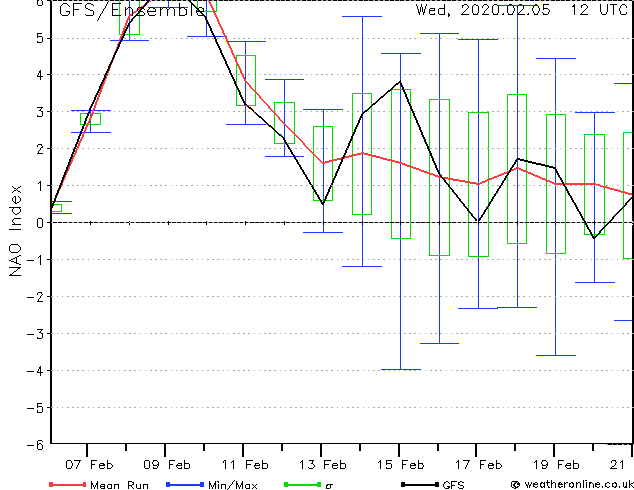Click the y-axis value '3'
Image resolution: width=634 pixels, height=490 pixels.
39,112
